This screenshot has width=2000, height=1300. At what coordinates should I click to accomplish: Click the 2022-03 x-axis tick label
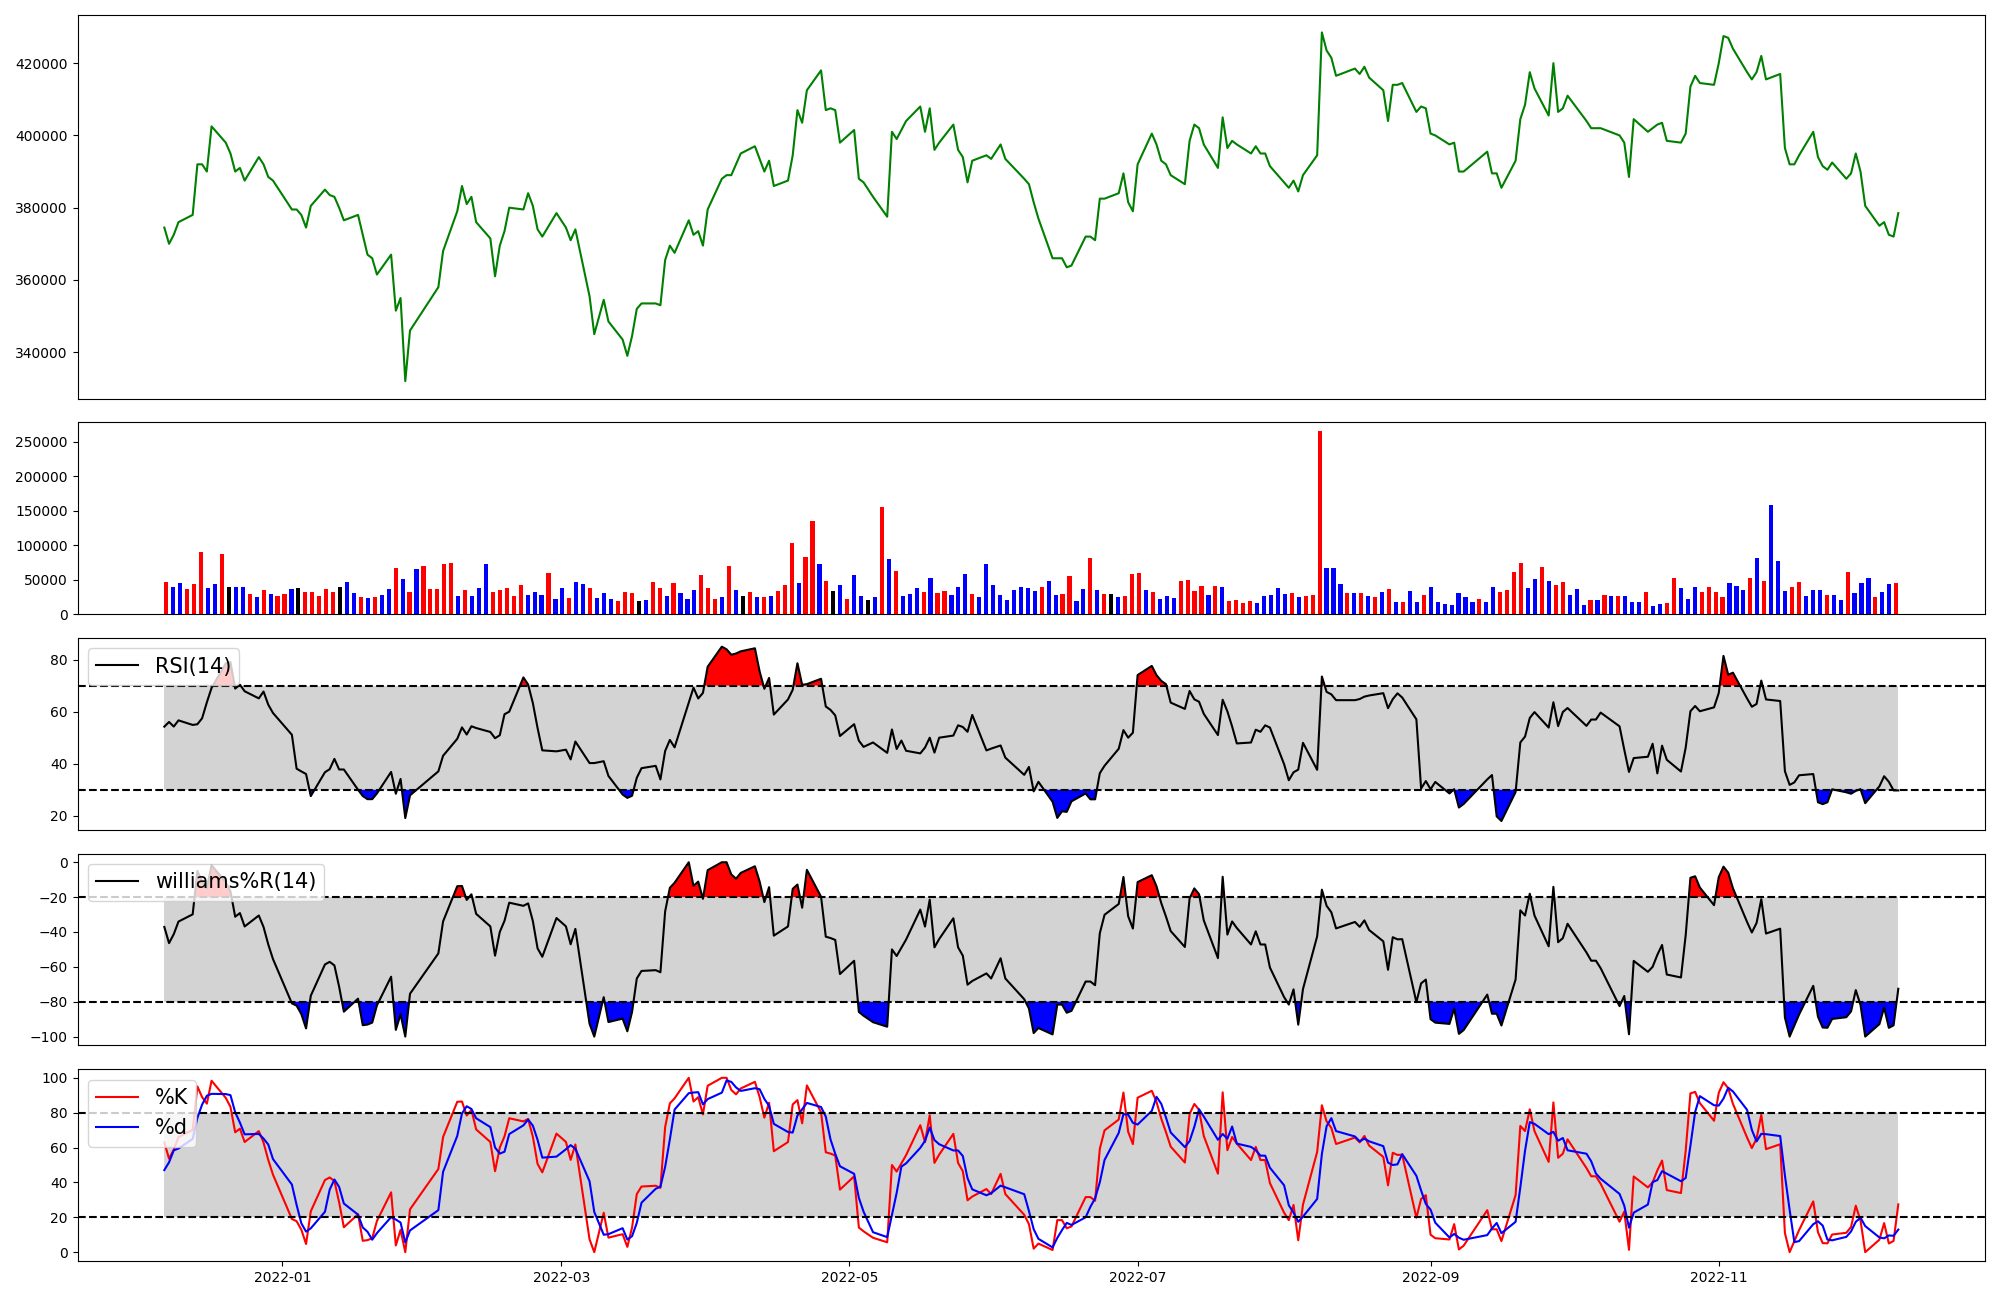(x=561, y=1277)
